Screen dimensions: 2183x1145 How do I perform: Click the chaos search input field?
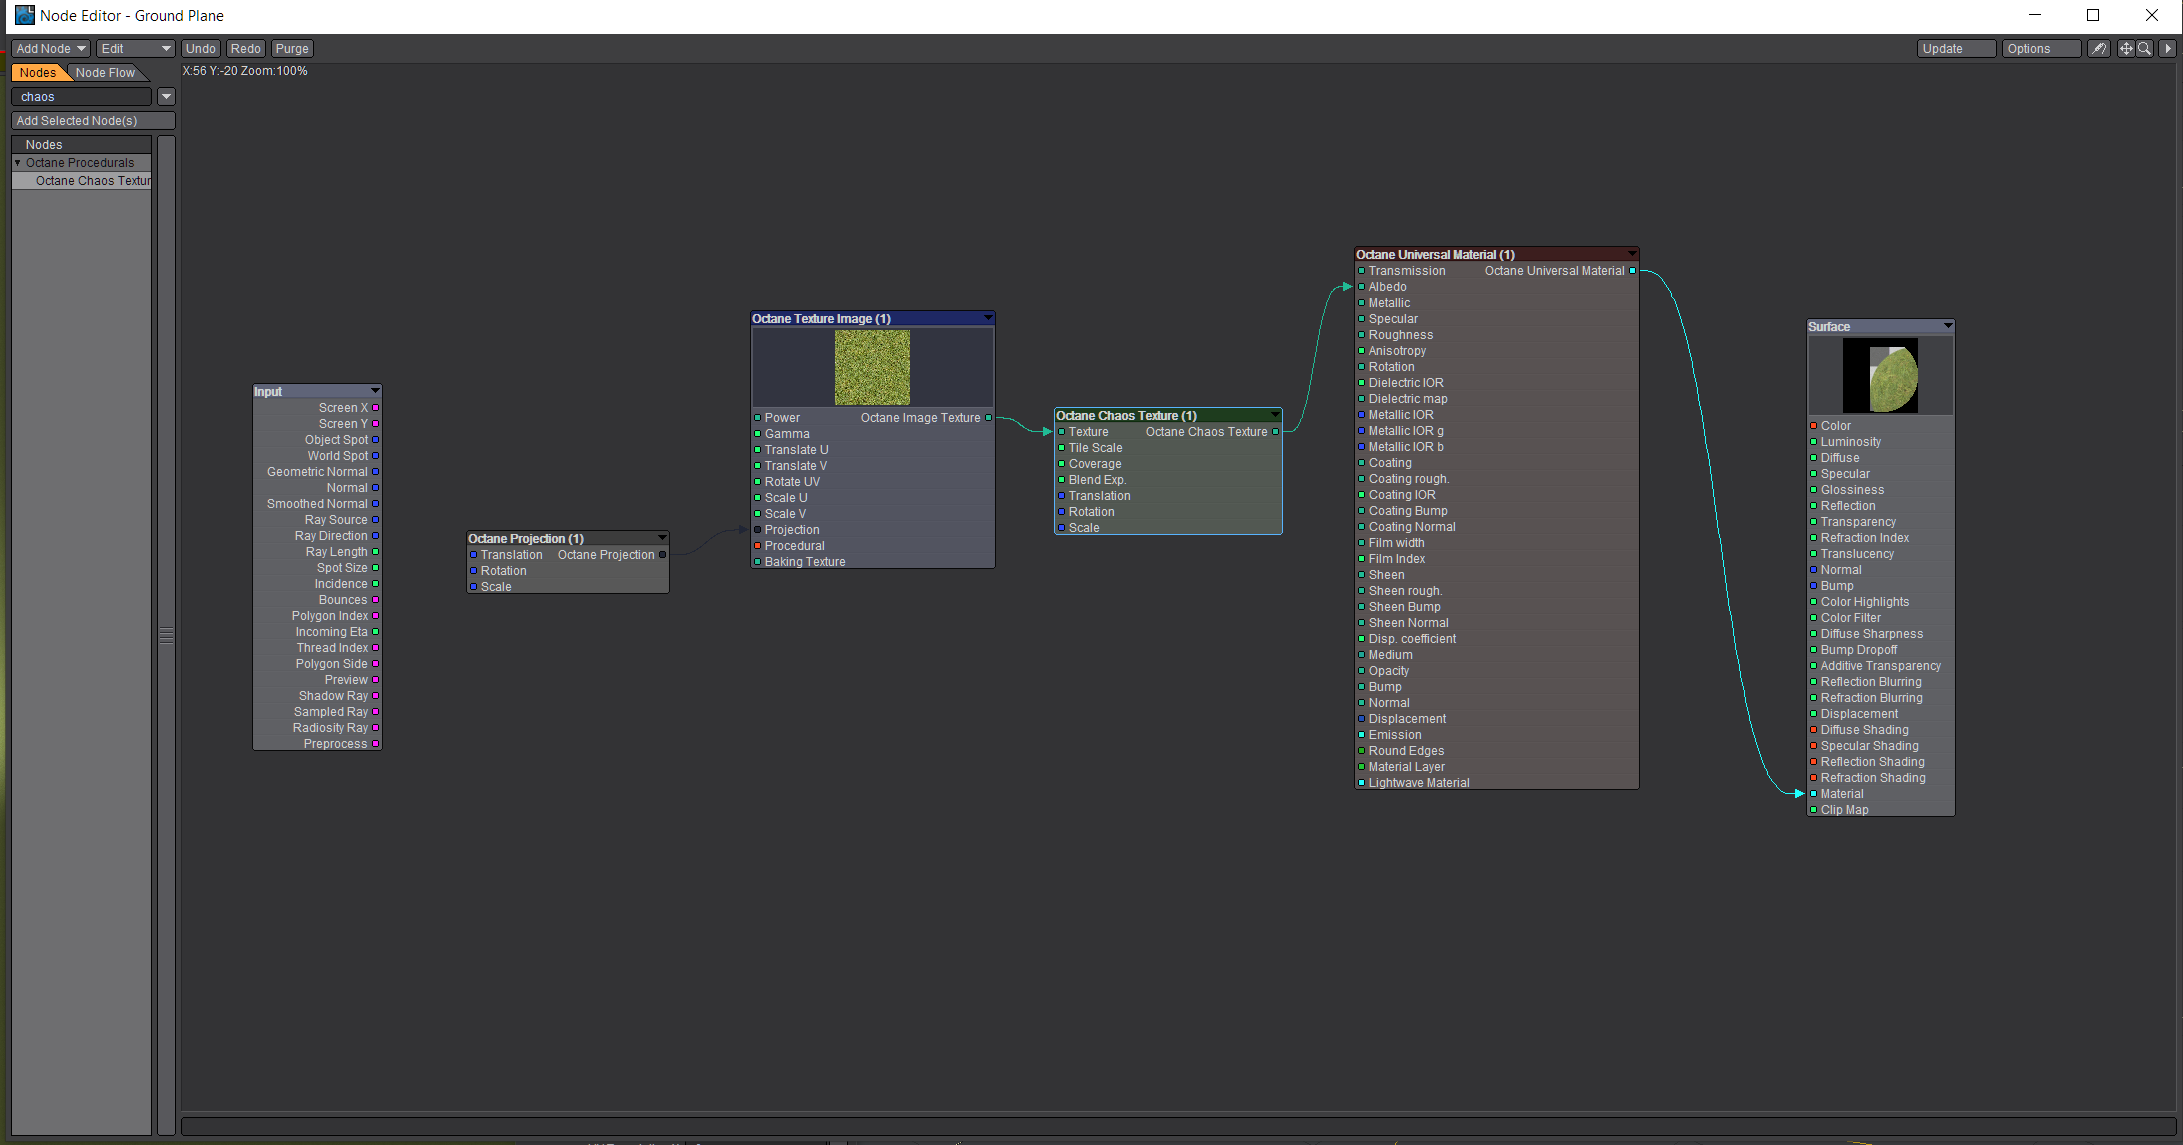(x=82, y=97)
